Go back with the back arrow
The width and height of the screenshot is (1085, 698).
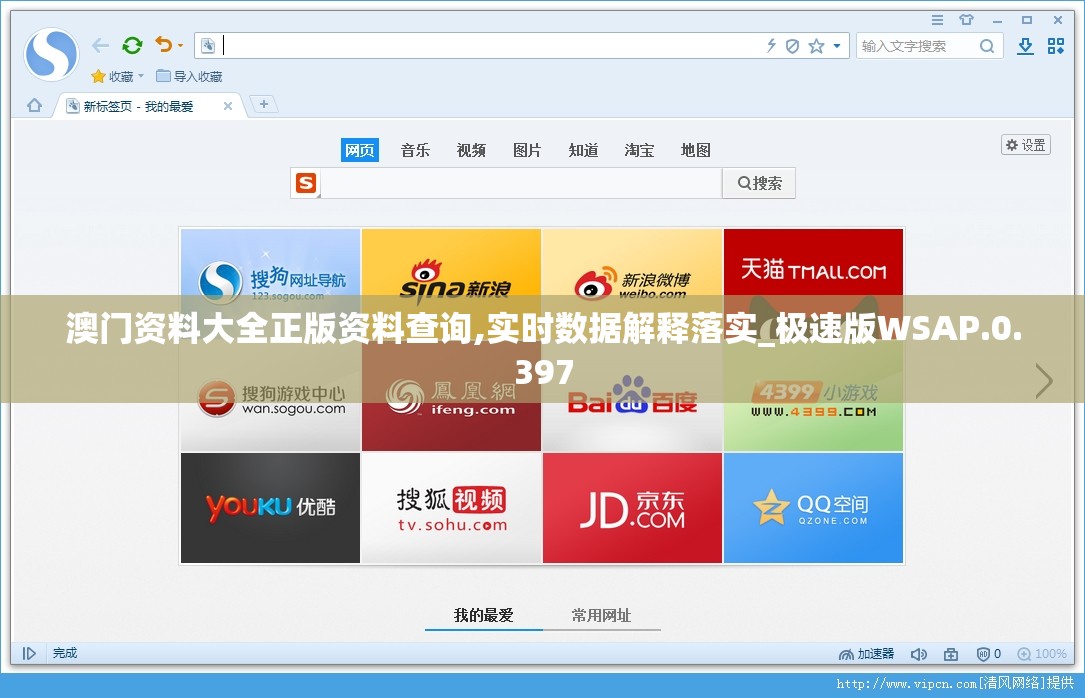101,46
